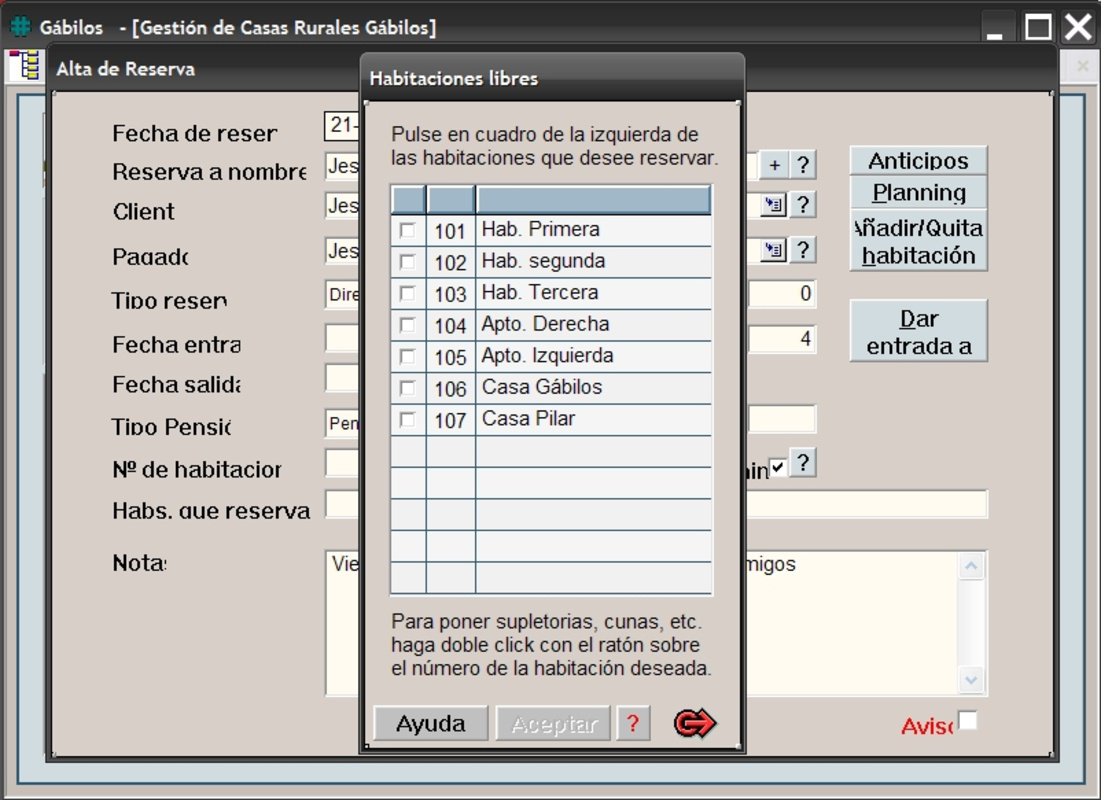Minimize the Gábilos main window

pyautogui.click(x=994, y=28)
